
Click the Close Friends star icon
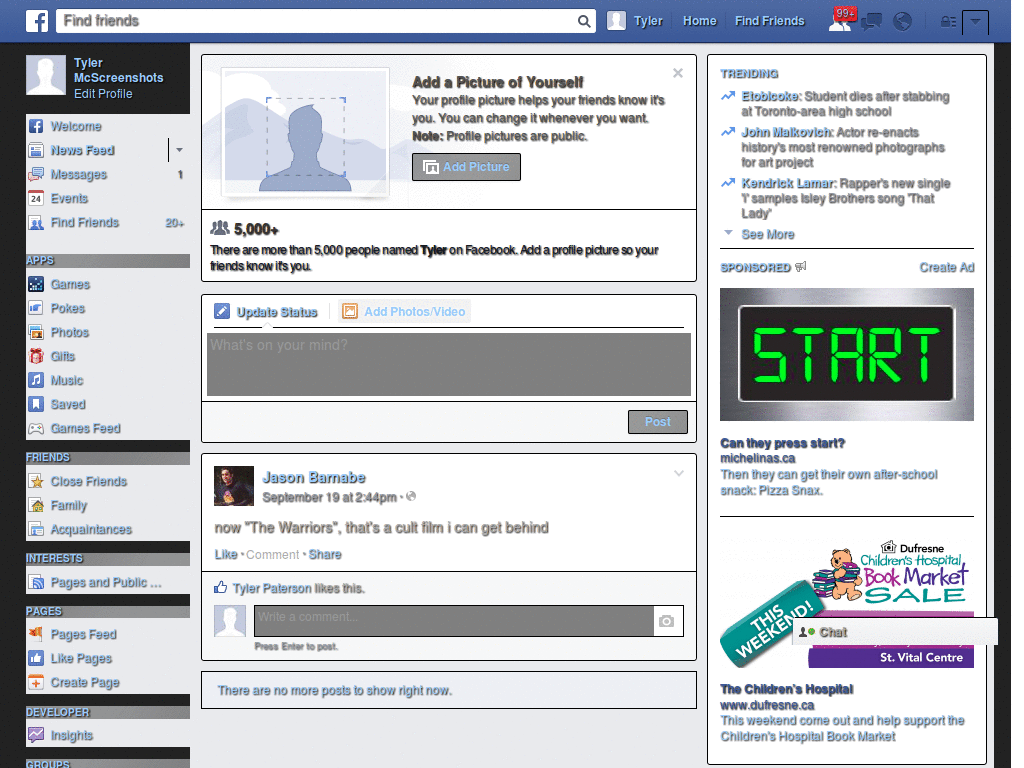[x=36, y=481]
